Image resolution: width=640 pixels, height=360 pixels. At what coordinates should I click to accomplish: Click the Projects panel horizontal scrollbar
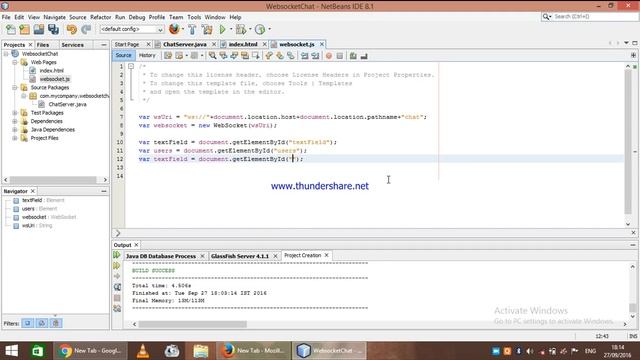(53, 180)
